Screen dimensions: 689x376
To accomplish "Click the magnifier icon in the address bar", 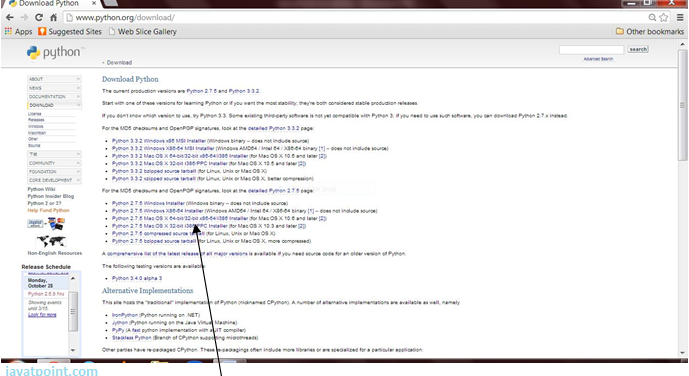I will tap(653, 18).
